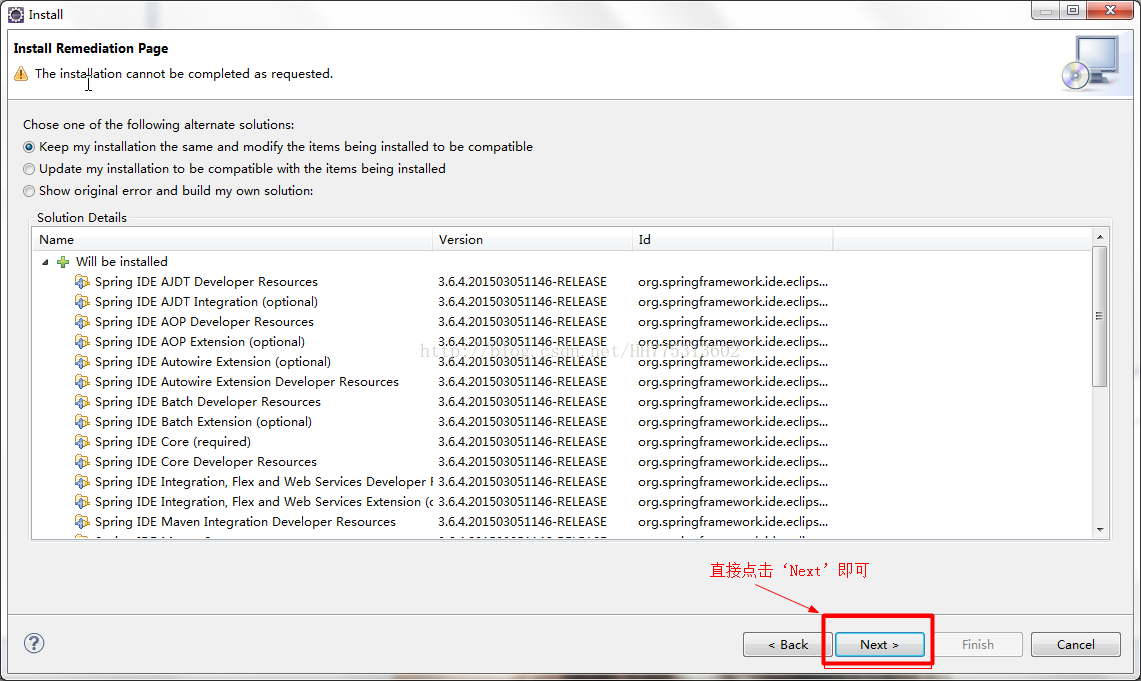
Task: Click feature icon for Flex and Web Services Developer row
Action: (82, 482)
